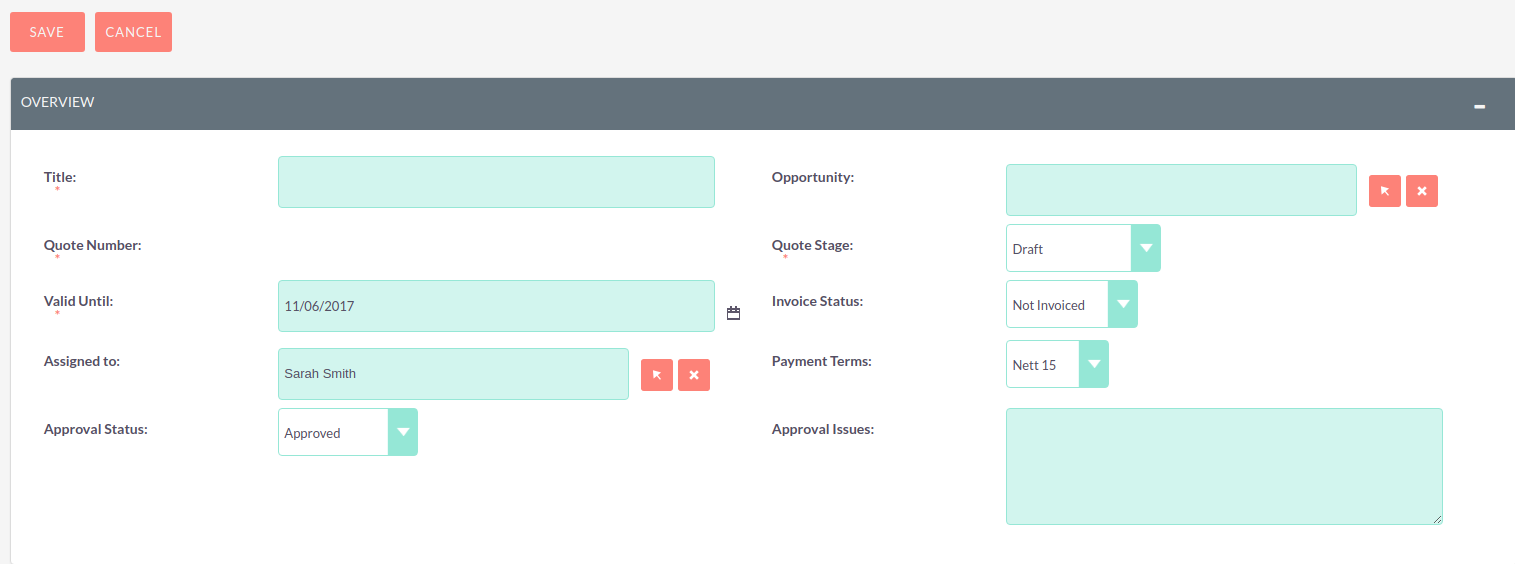This screenshot has height=564, width=1515.
Task: Click the Assigned to select arrow button
Action: [x=656, y=374]
